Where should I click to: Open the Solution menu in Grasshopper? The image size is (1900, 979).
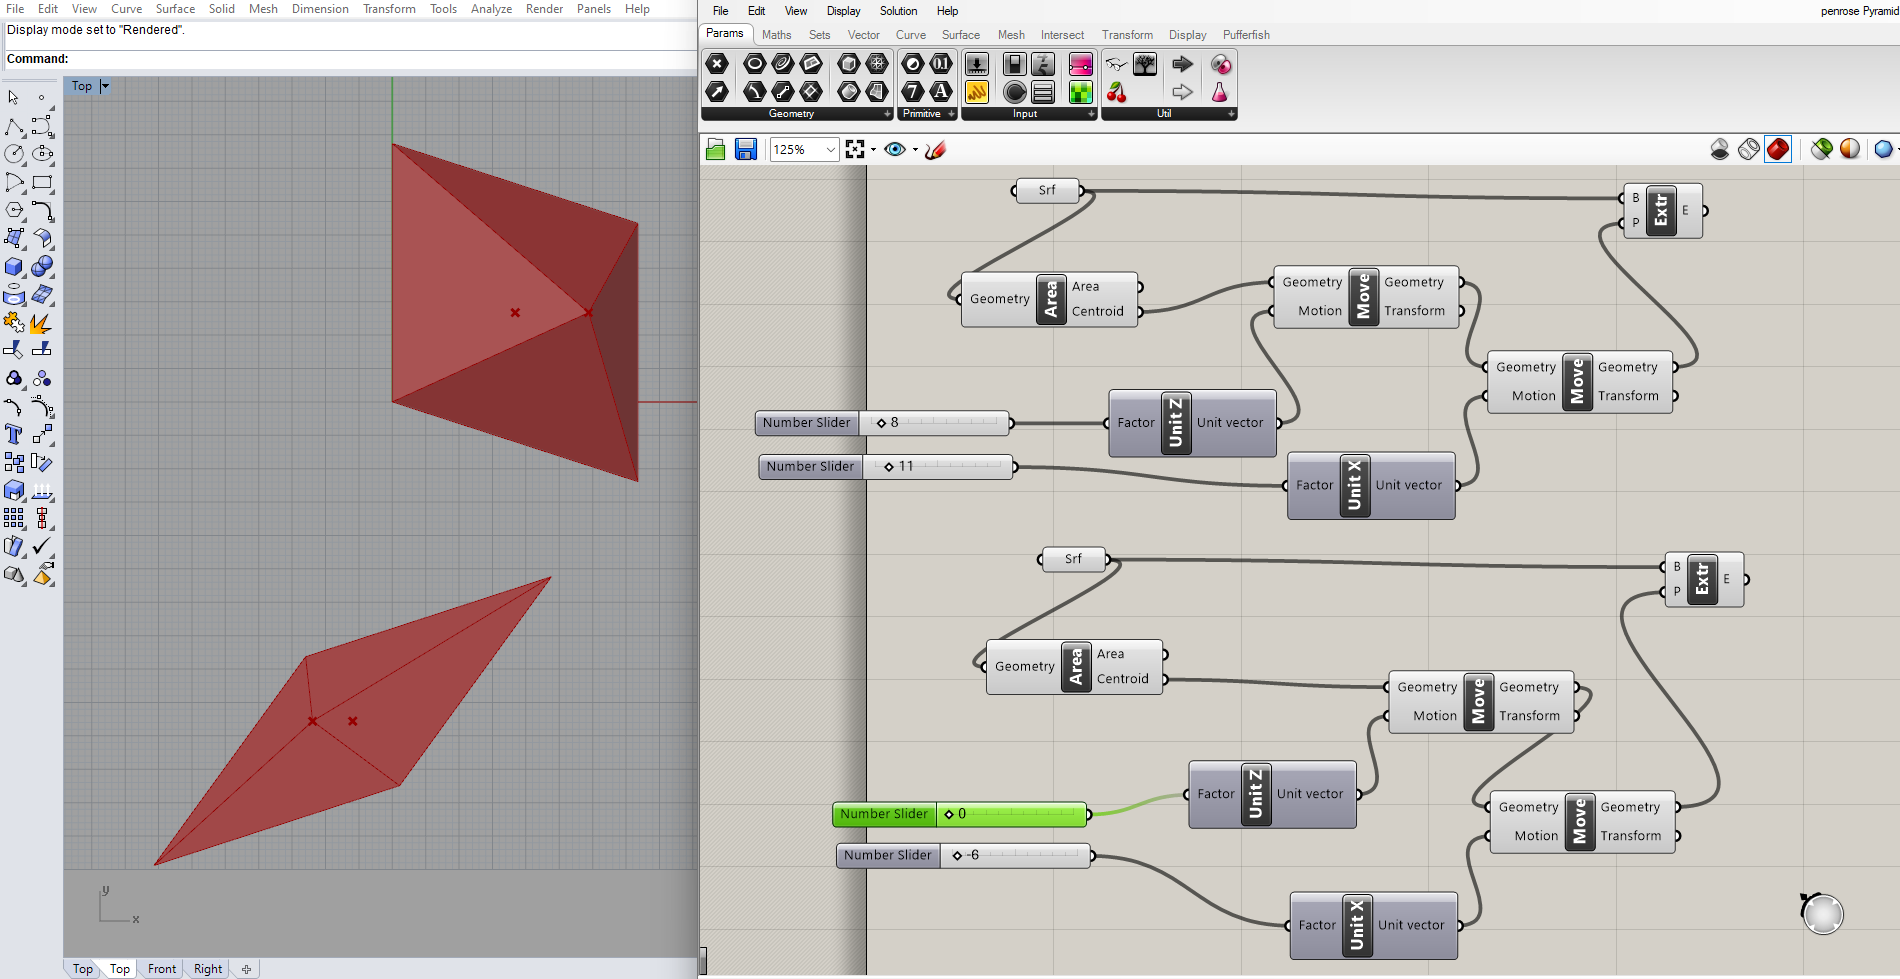[x=897, y=11]
